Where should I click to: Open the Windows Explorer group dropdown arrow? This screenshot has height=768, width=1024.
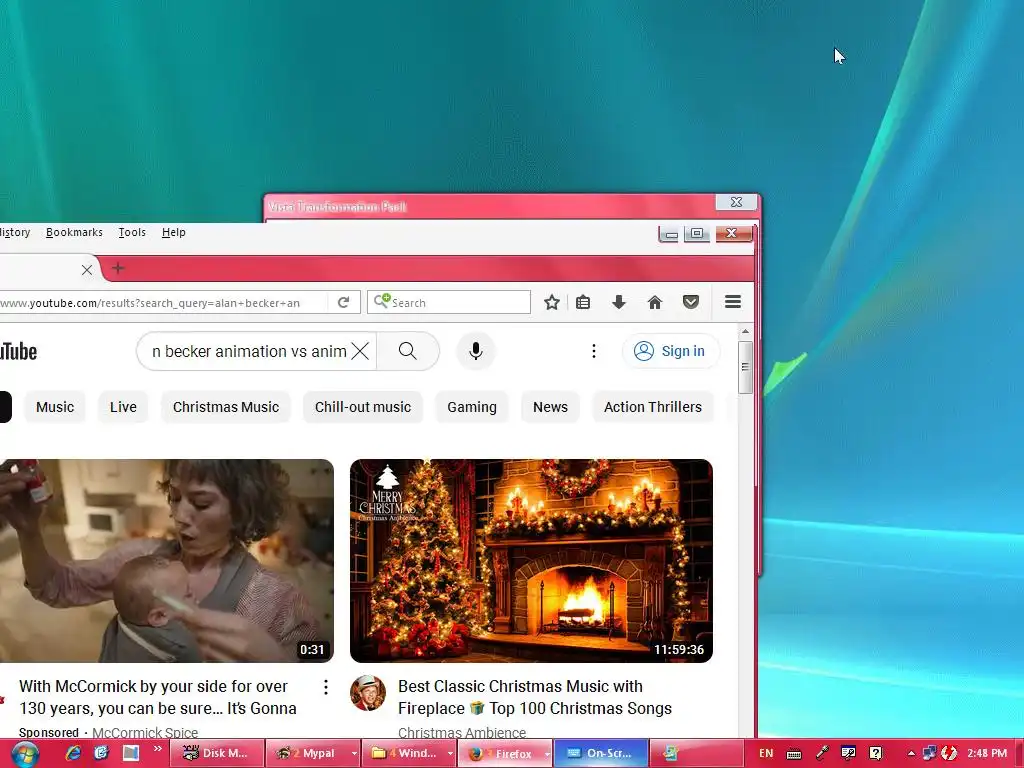450,754
